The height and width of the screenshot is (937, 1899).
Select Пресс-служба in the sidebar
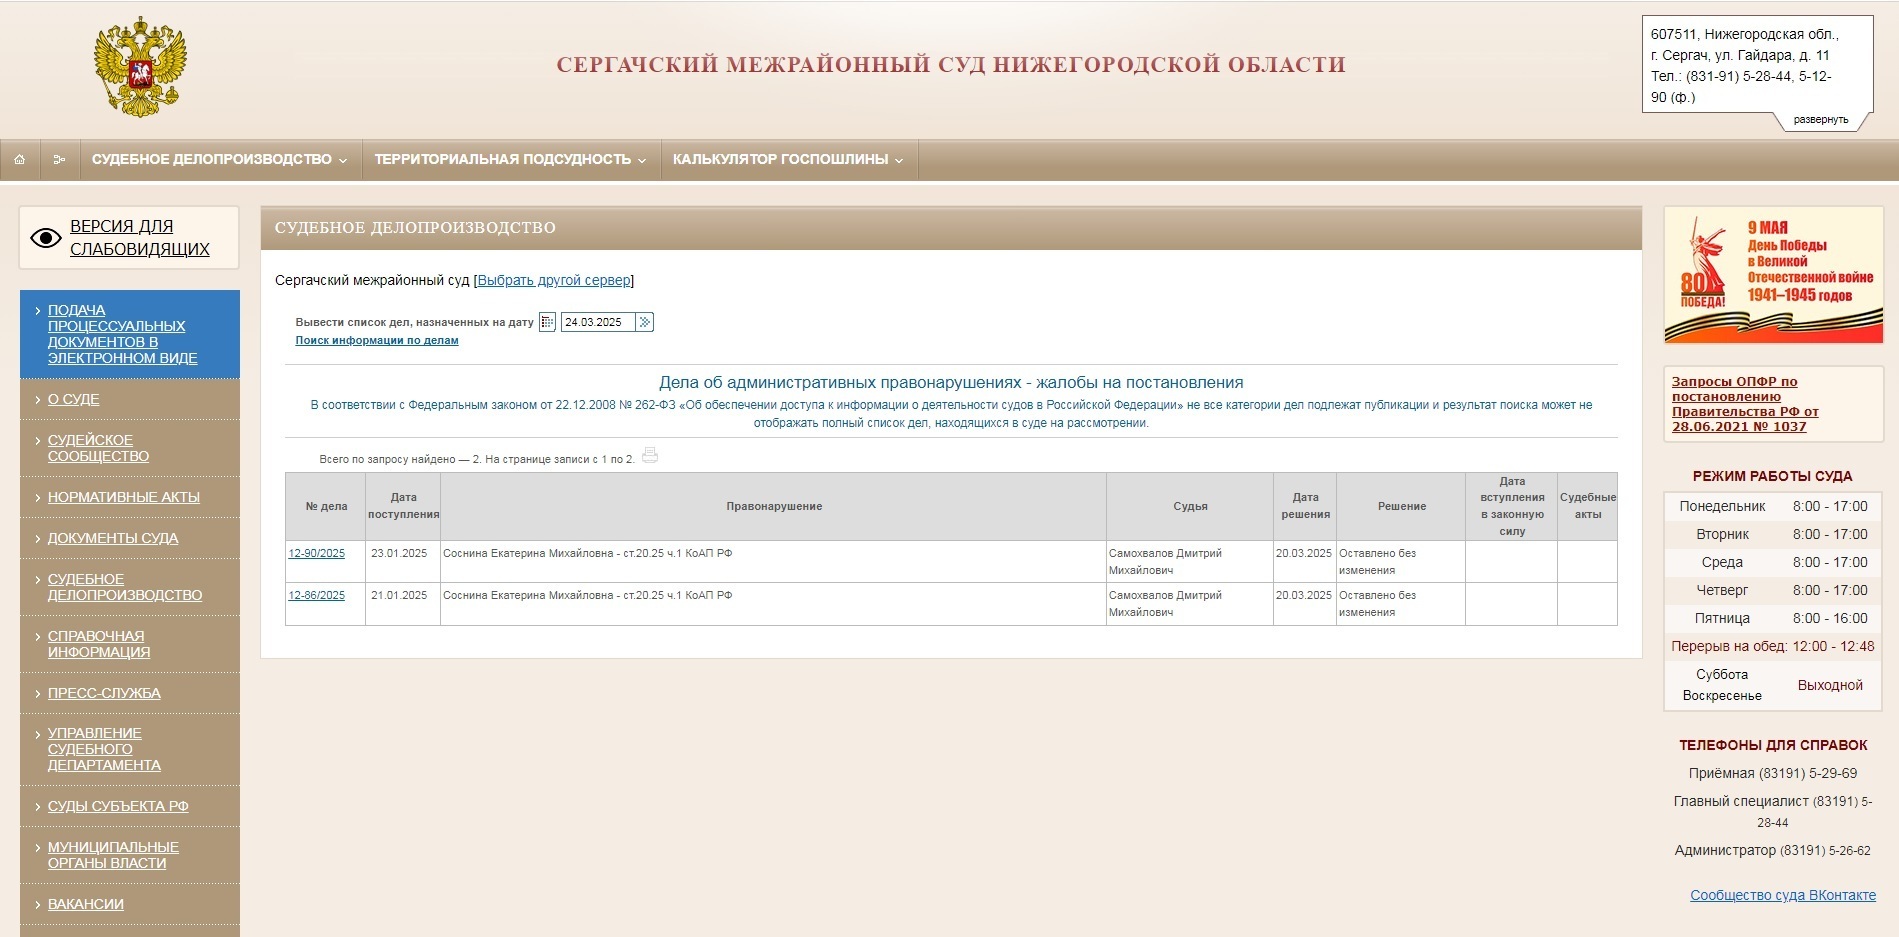pos(103,692)
